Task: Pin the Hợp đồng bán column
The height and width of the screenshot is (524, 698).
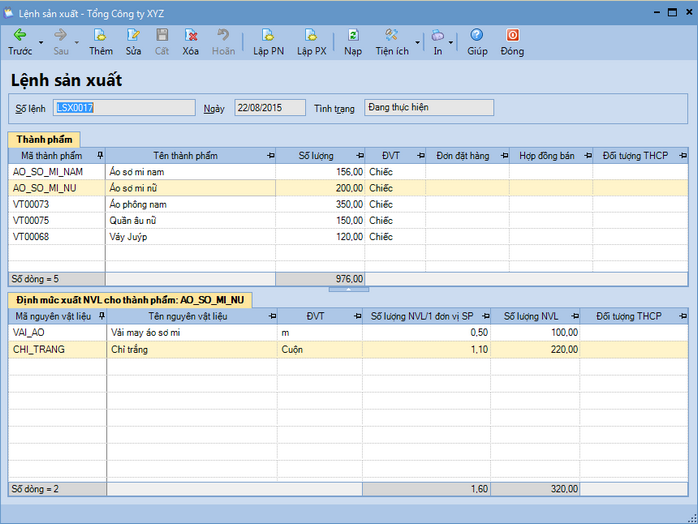Action: (588, 155)
